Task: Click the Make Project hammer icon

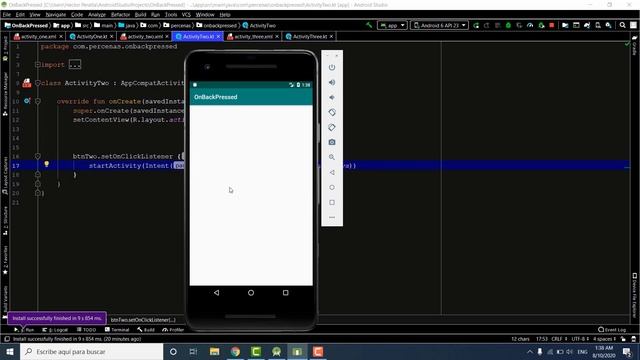Action: pos(369,25)
